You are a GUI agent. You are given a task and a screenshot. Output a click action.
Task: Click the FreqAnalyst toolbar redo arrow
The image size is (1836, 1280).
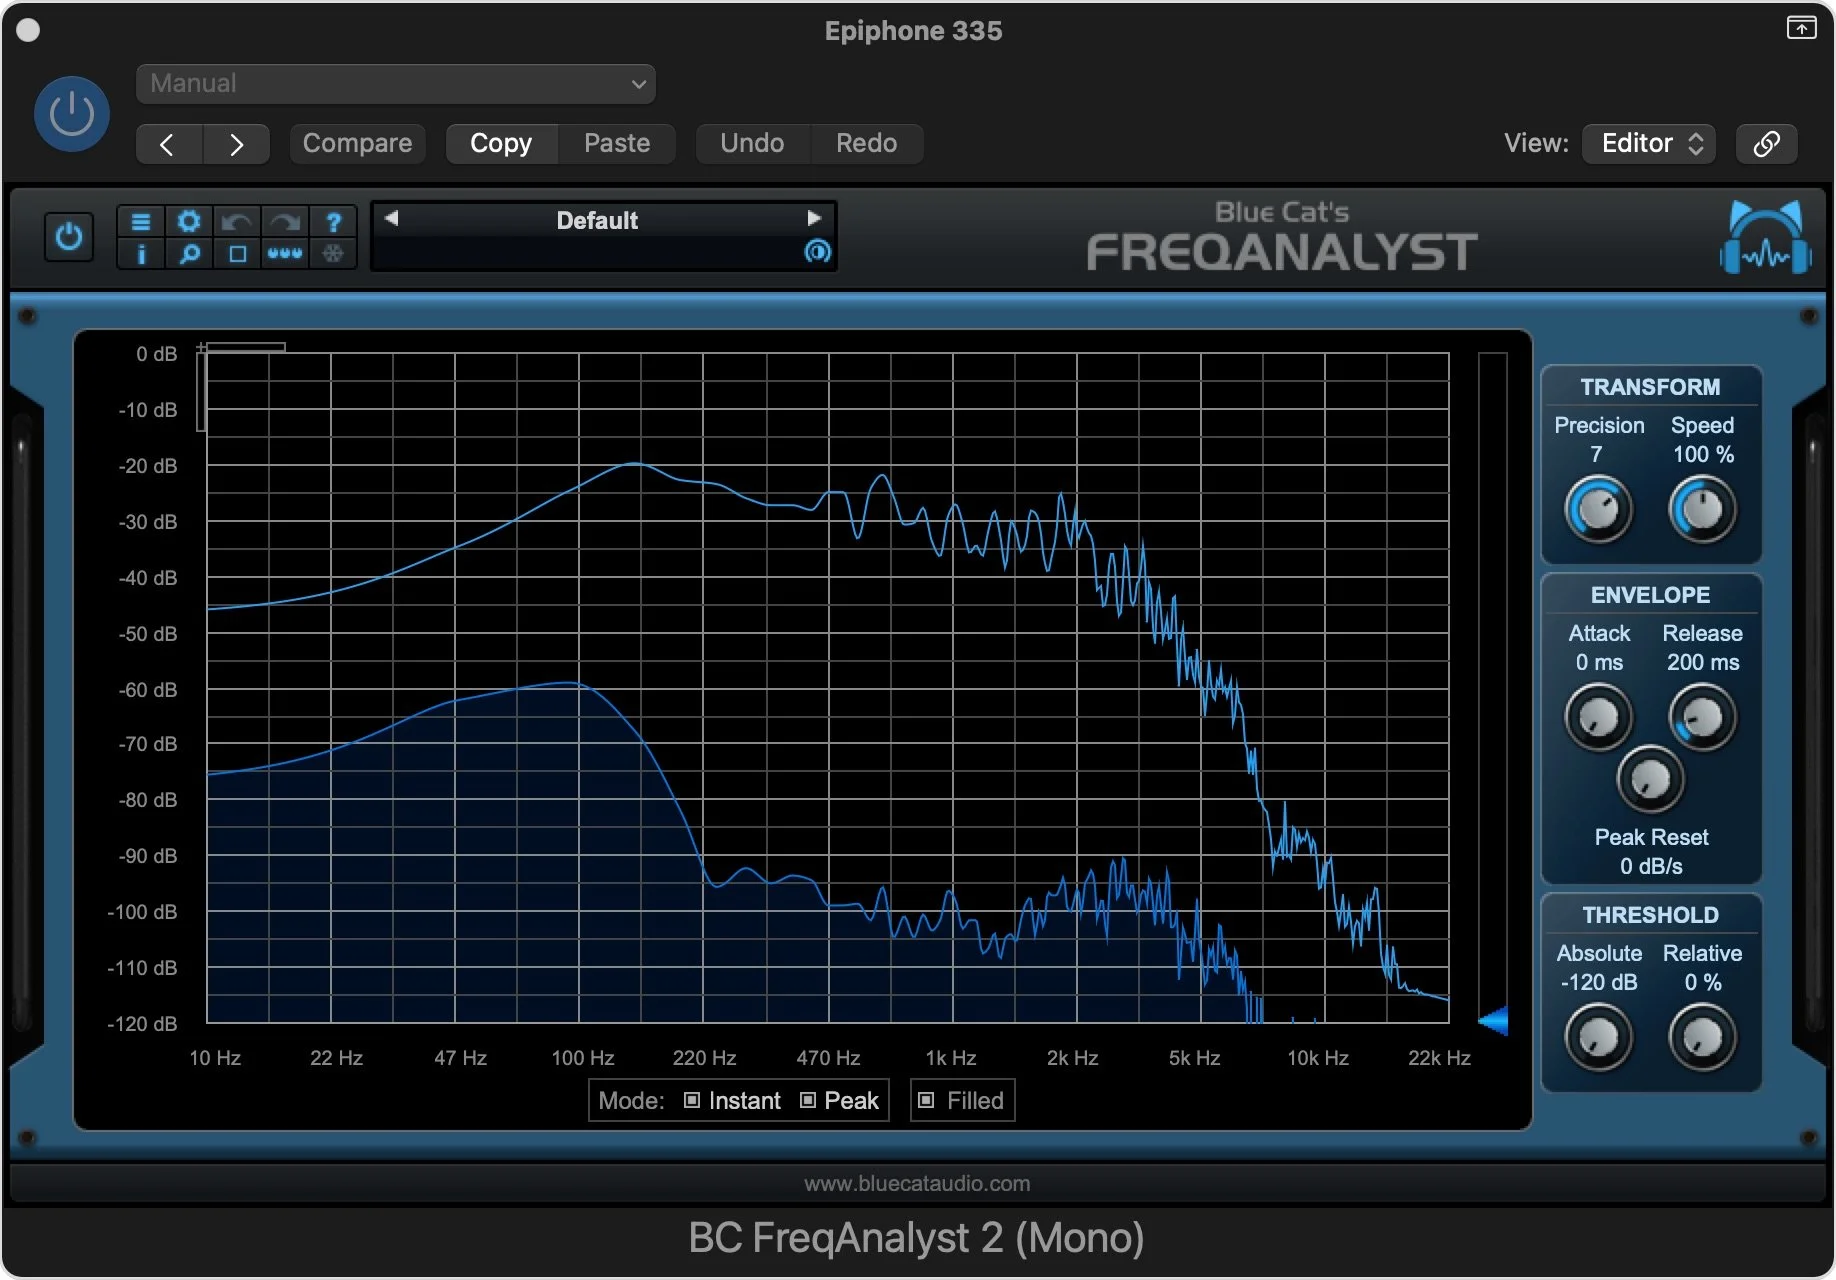point(285,221)
